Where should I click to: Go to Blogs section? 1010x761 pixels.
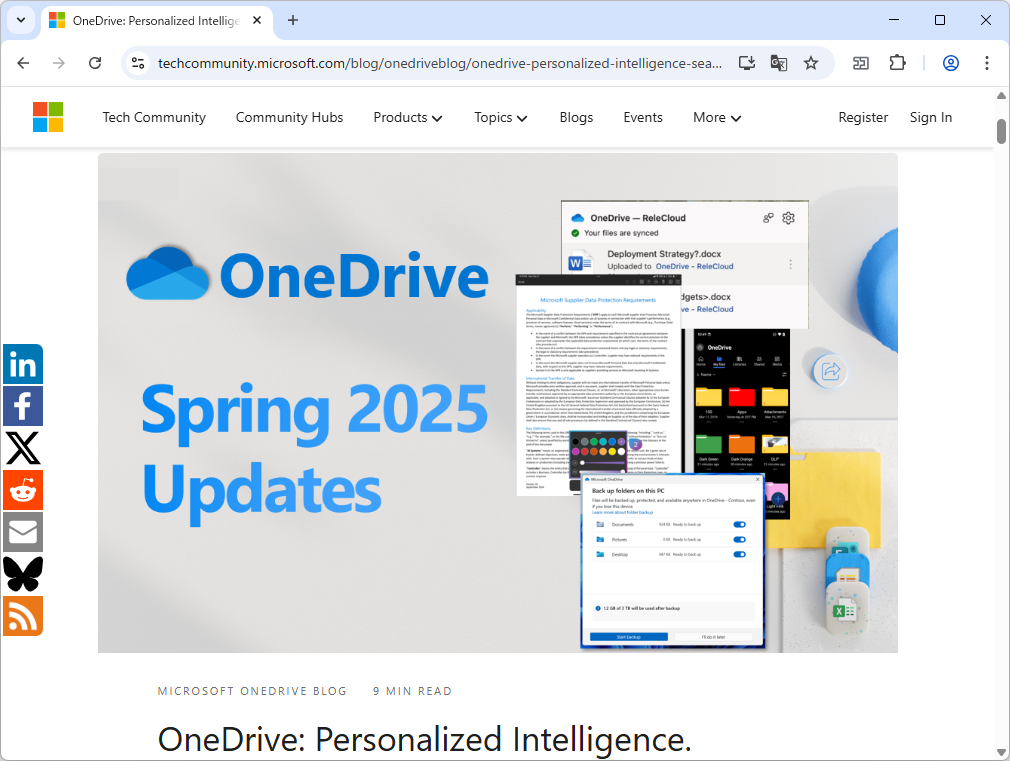tap(576, 117)
